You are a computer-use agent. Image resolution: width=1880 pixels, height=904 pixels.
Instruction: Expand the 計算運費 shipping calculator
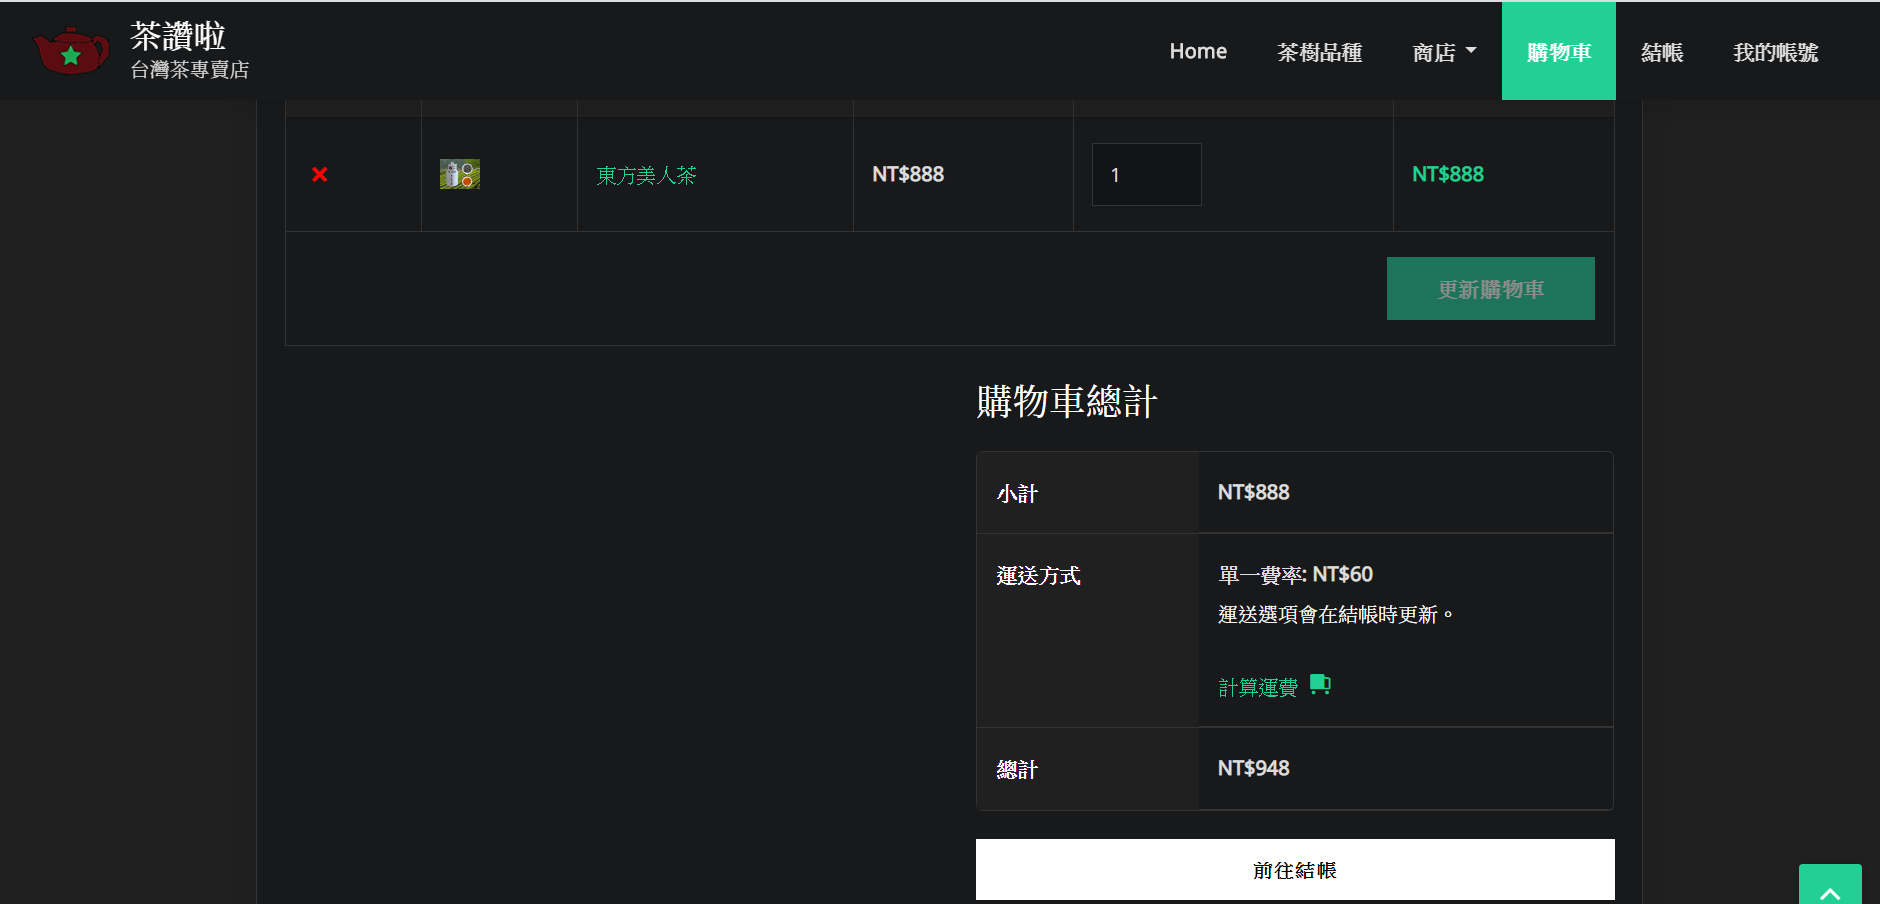pyautogui.click(x=1257, y=687)
